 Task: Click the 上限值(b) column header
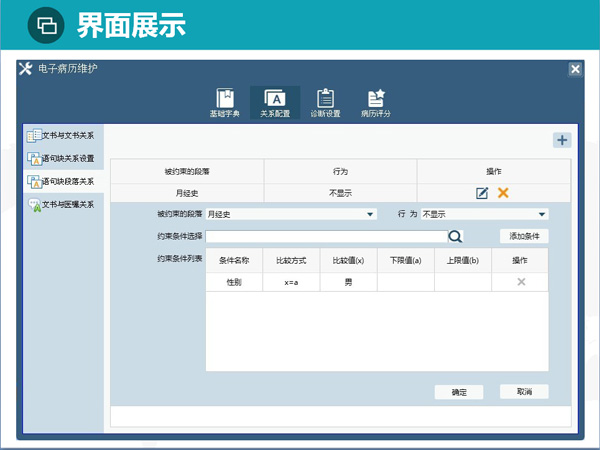tap(463, 261)
